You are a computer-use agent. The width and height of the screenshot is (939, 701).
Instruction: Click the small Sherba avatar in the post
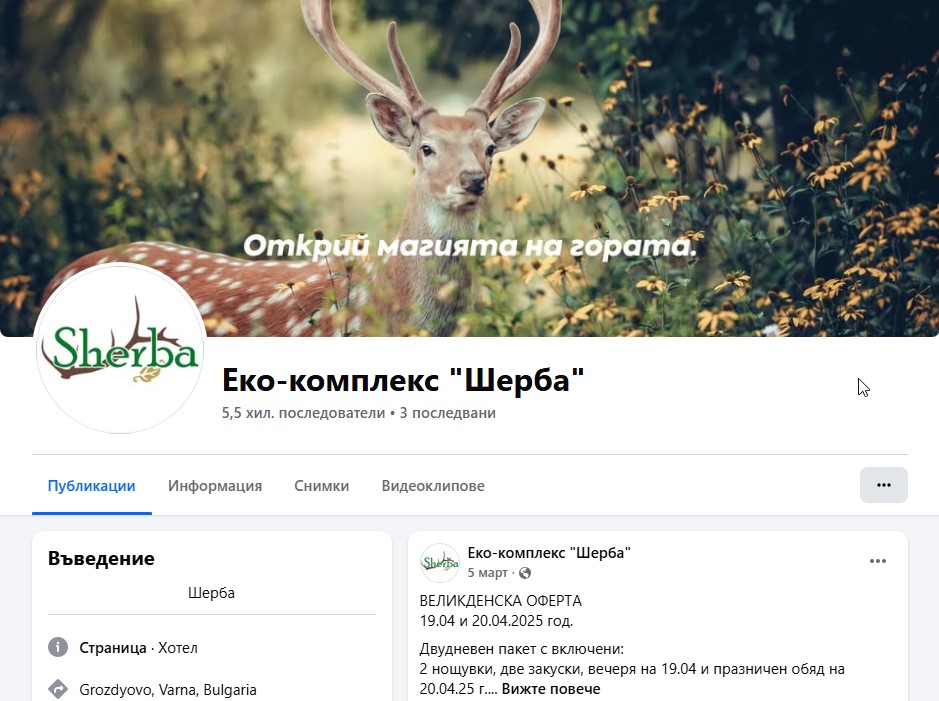click(x=439, y=563)
